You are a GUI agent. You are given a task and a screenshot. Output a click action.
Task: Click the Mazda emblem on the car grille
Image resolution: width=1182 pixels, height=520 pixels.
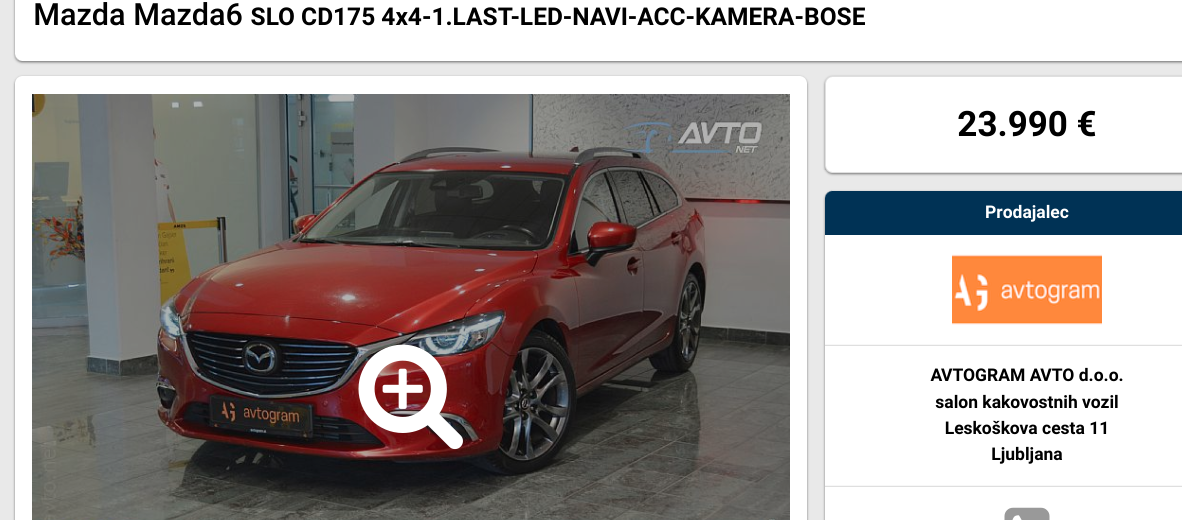coord(261,357)
